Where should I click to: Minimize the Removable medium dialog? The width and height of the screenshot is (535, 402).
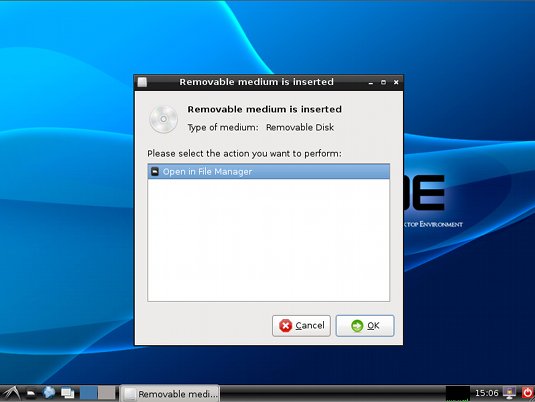click(x=371, y=82)
